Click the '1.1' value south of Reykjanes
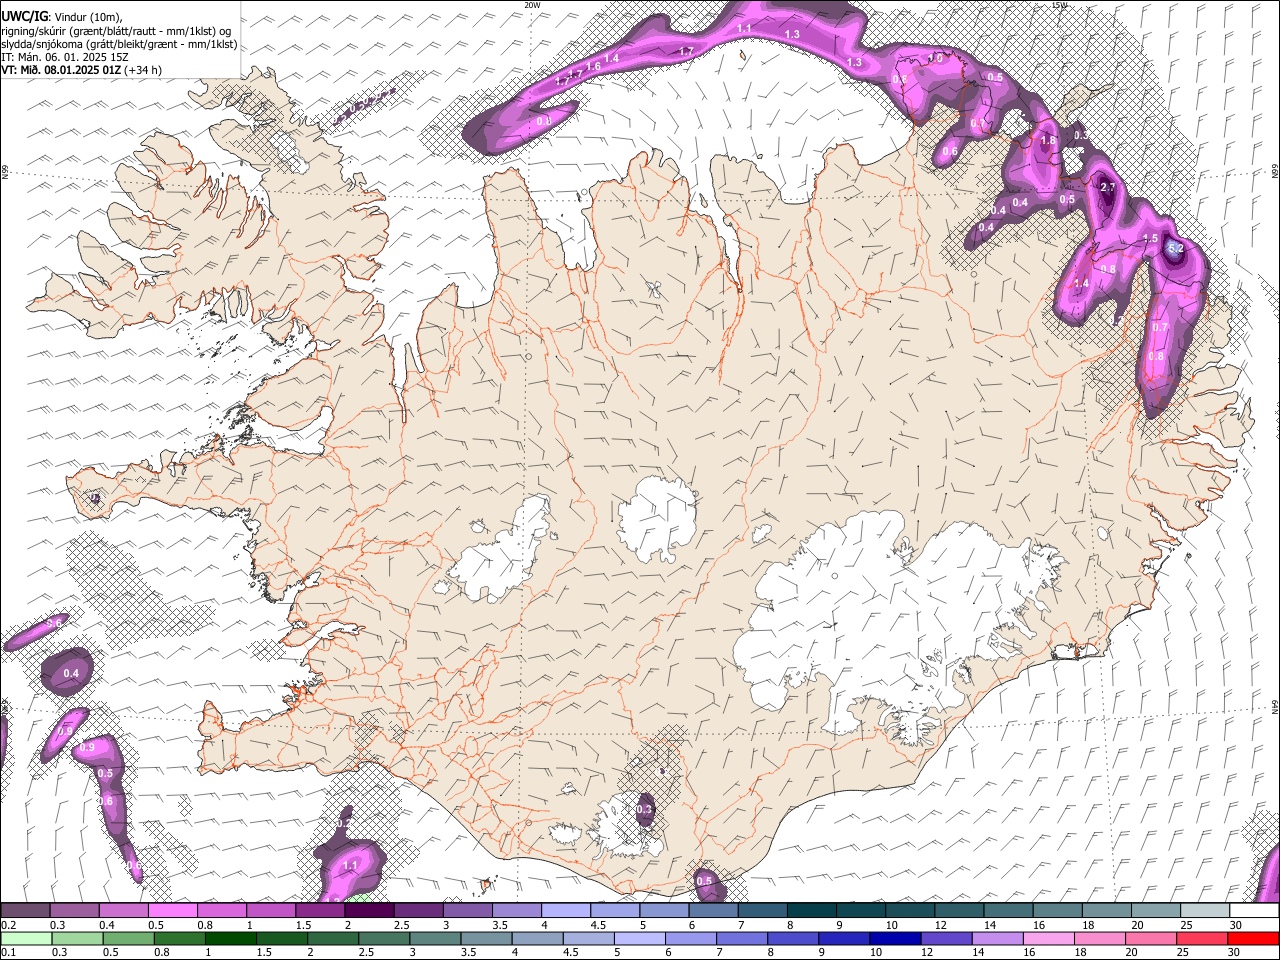 [x=350, y=865]
